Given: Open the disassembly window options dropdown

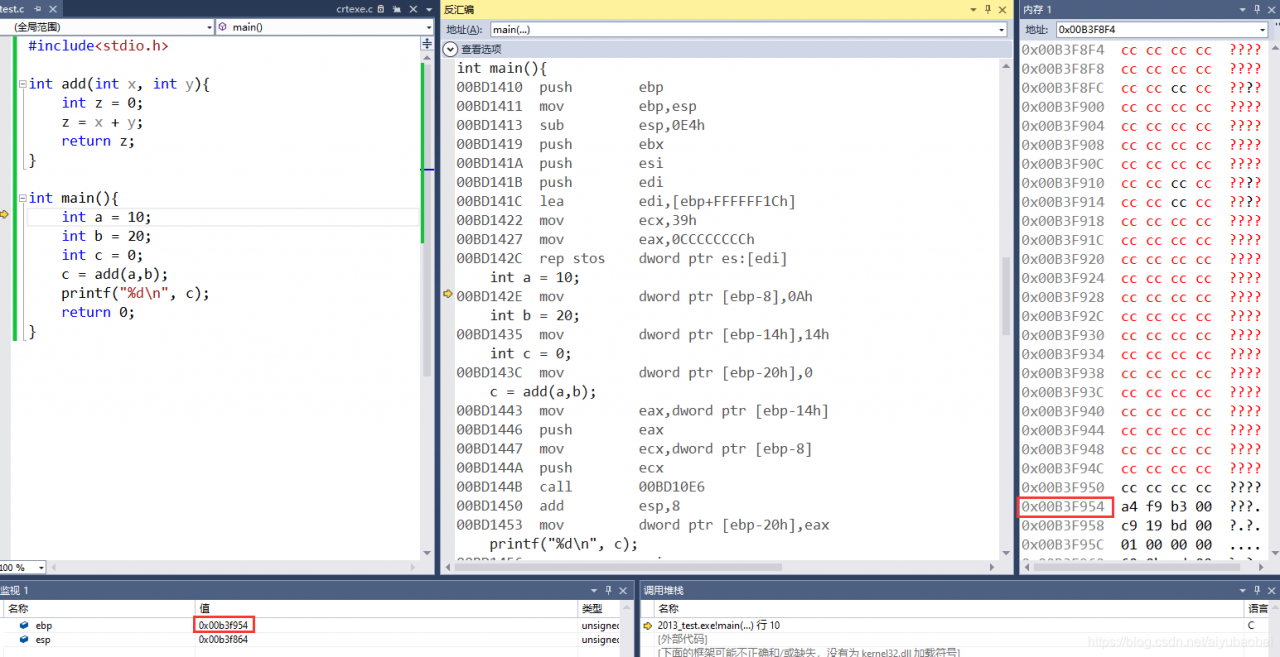Looking at the screenshot, I should (974, 9).
